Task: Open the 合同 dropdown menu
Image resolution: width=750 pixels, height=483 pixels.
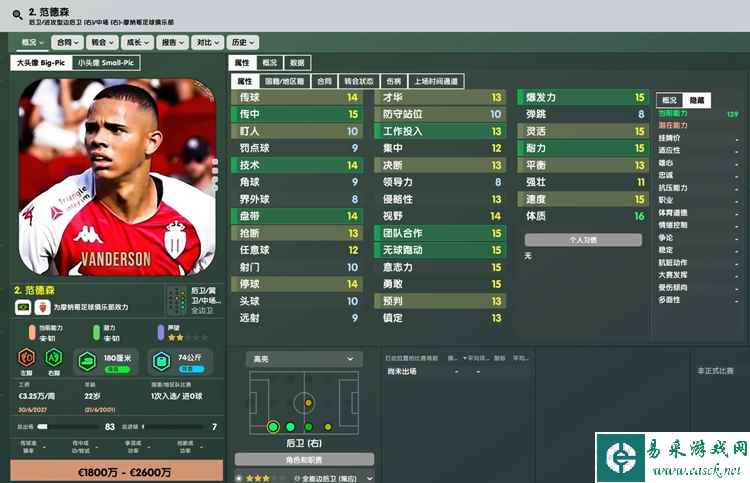Action: click(67, 43)
